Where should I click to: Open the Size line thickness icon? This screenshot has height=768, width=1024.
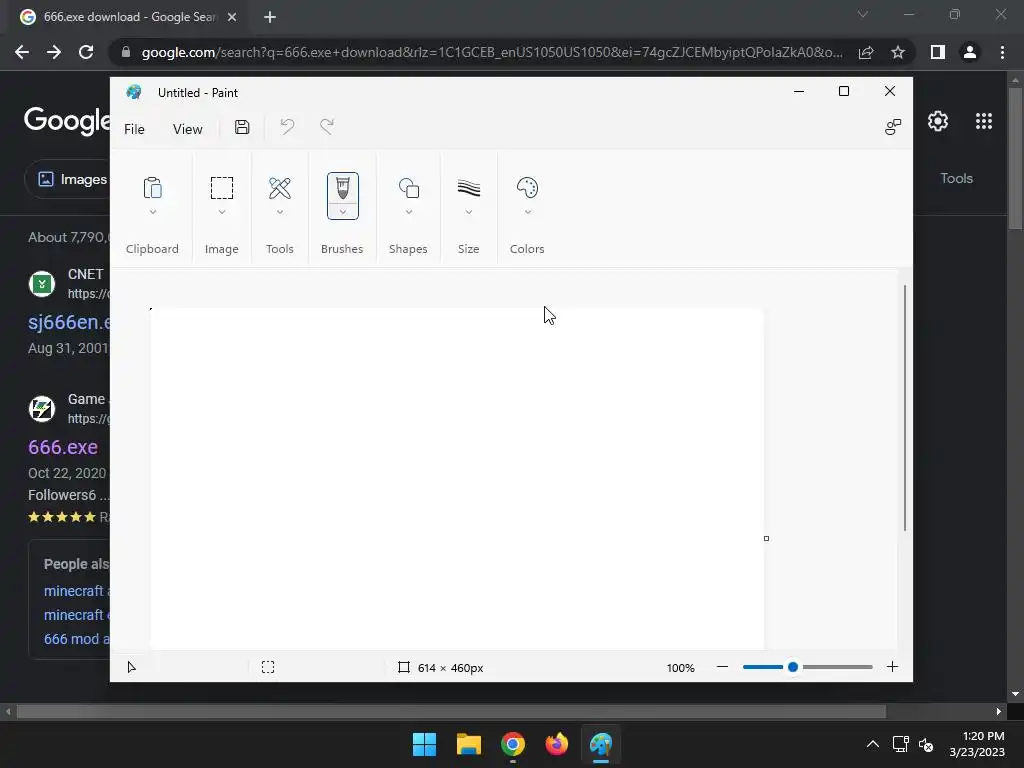pos(469,188)
